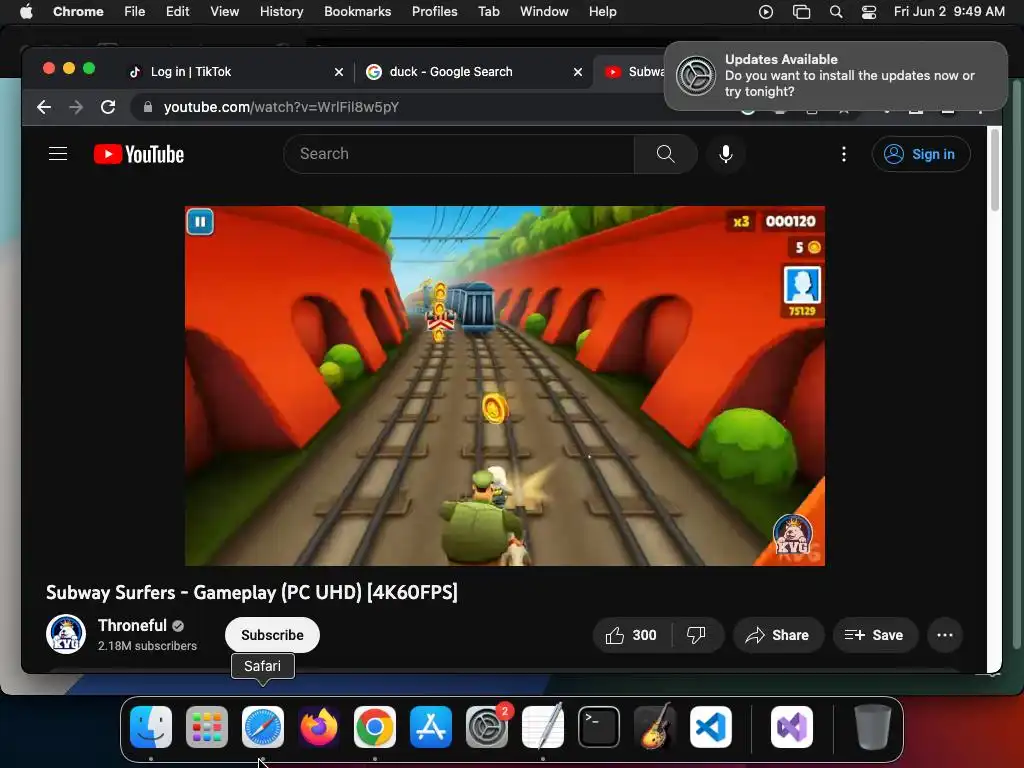Subscribe to the Throneful channel
This screenshot has height=768, width=1024.
272,635
